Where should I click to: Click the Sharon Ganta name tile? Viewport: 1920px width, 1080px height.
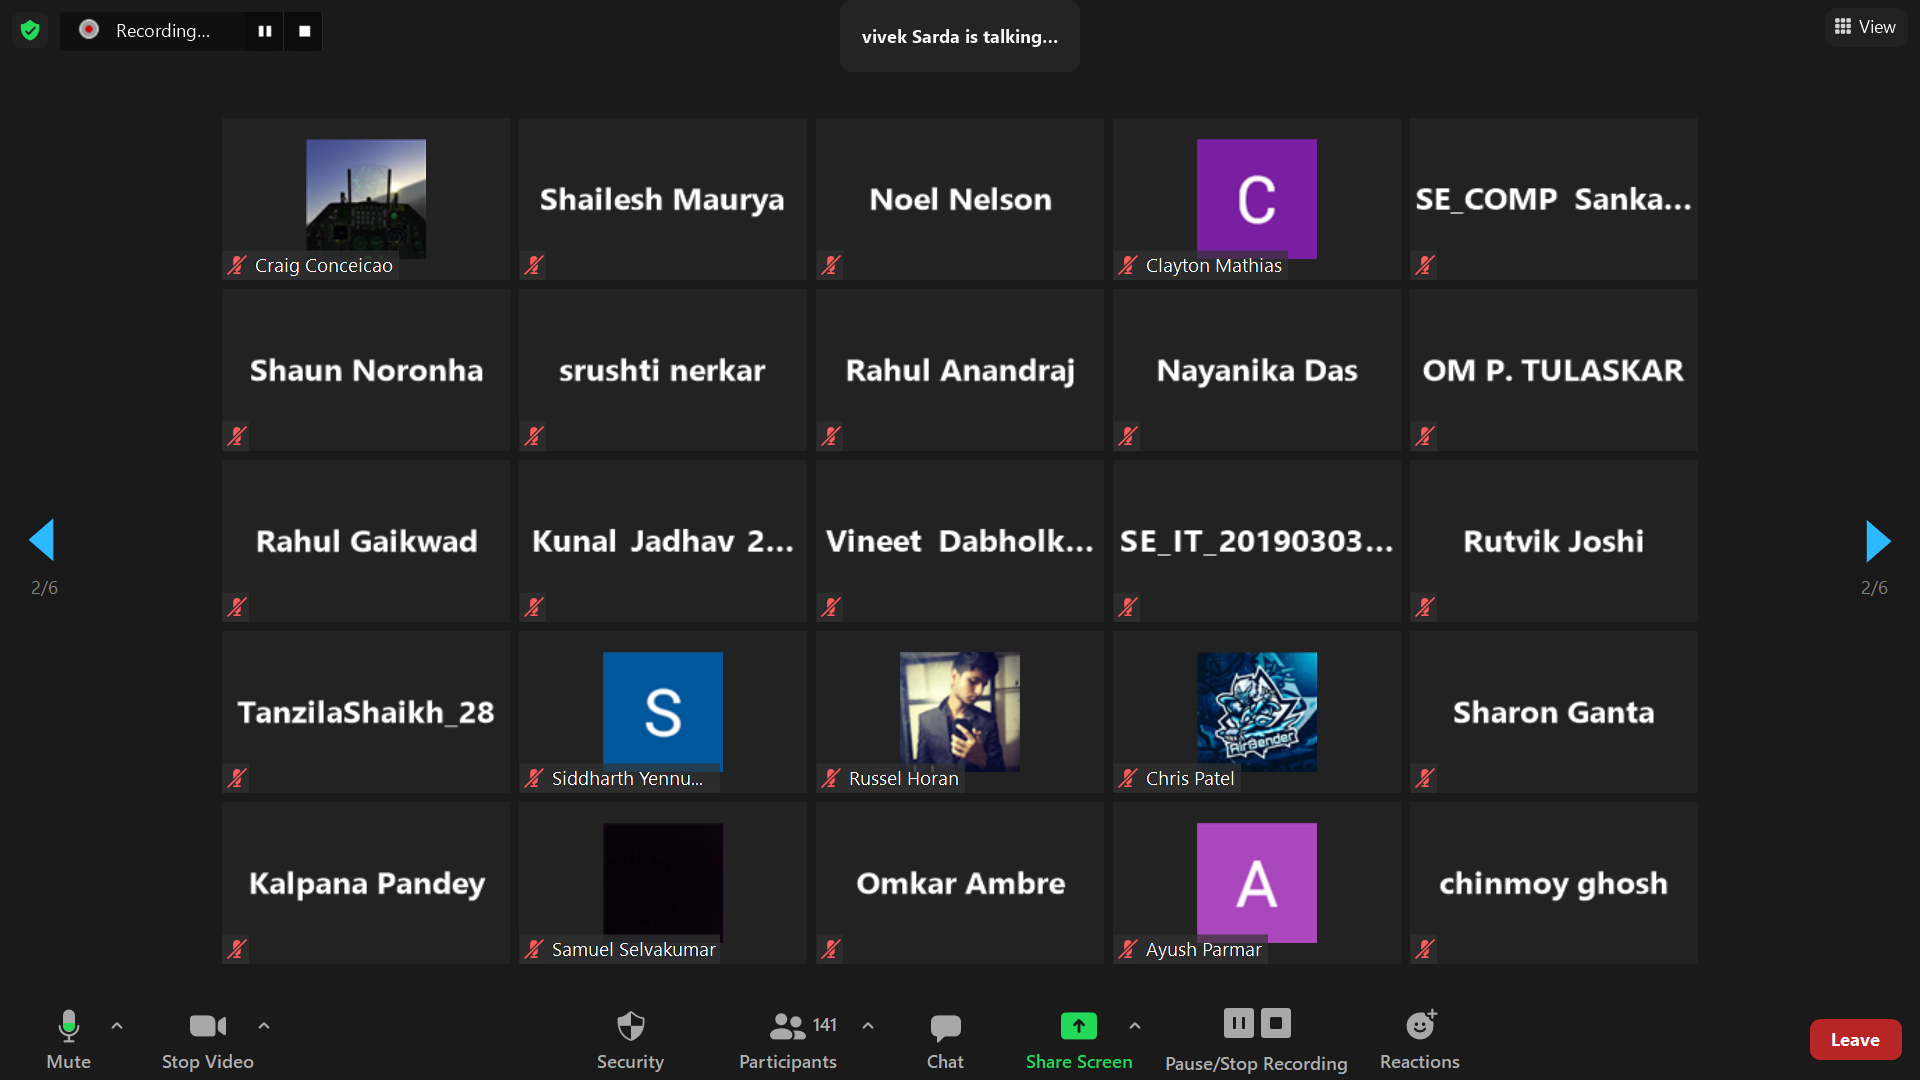coord(1554,712)
